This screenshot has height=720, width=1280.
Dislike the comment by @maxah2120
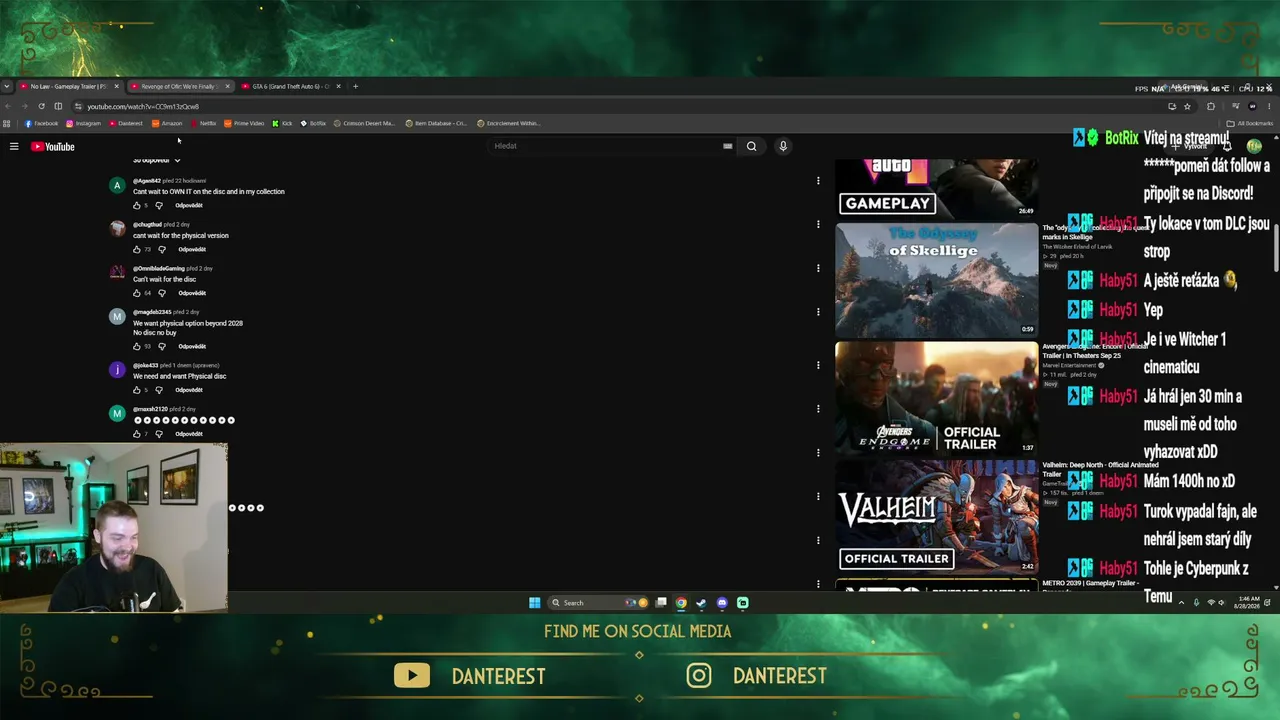[159, 434]
